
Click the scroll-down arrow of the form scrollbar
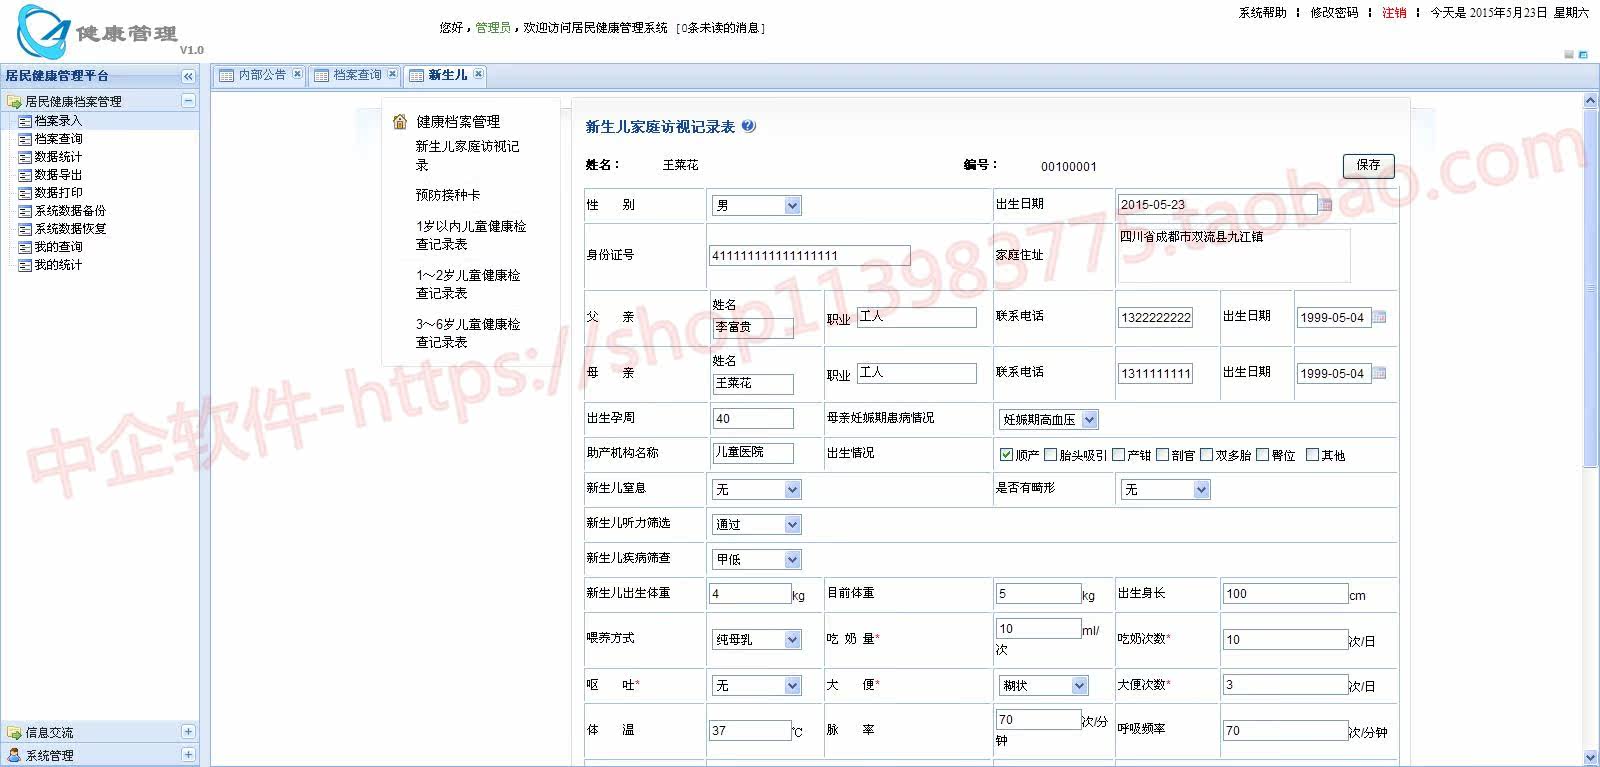pyautogui.click(x=1591, y=758)
